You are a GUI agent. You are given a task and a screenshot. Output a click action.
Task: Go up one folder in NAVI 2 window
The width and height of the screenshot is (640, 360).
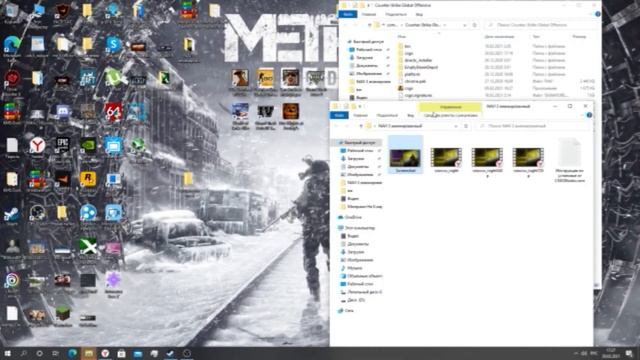(361, 126)
